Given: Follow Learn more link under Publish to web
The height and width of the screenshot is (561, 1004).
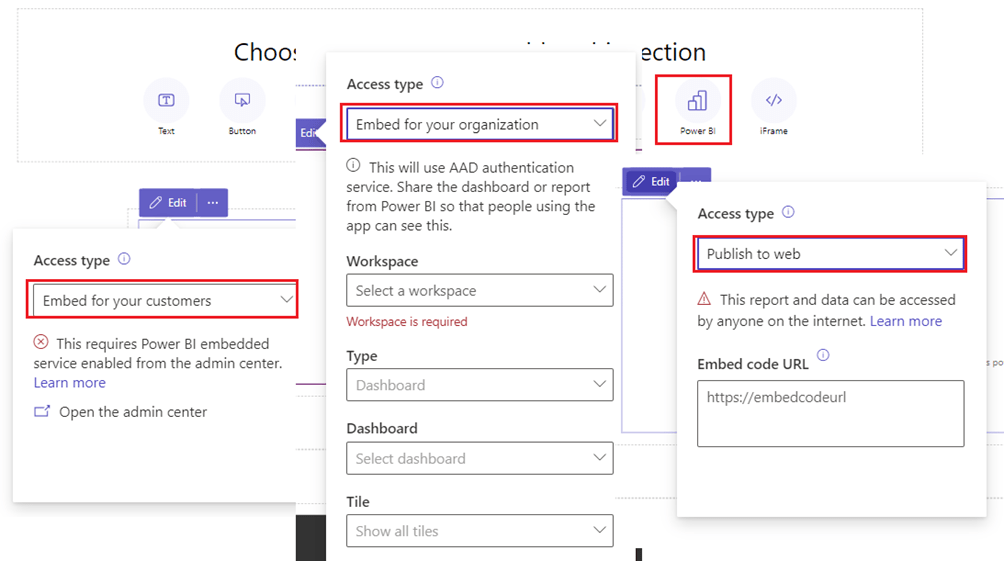Looking at the screenshot, I should [x=906, y=321].
